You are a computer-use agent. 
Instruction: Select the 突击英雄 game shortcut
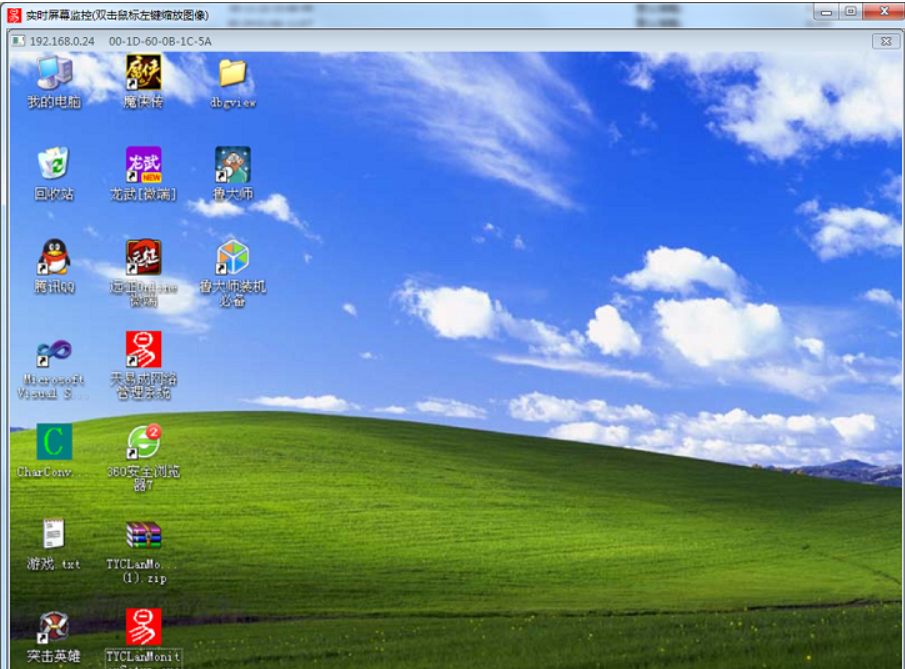54,637
